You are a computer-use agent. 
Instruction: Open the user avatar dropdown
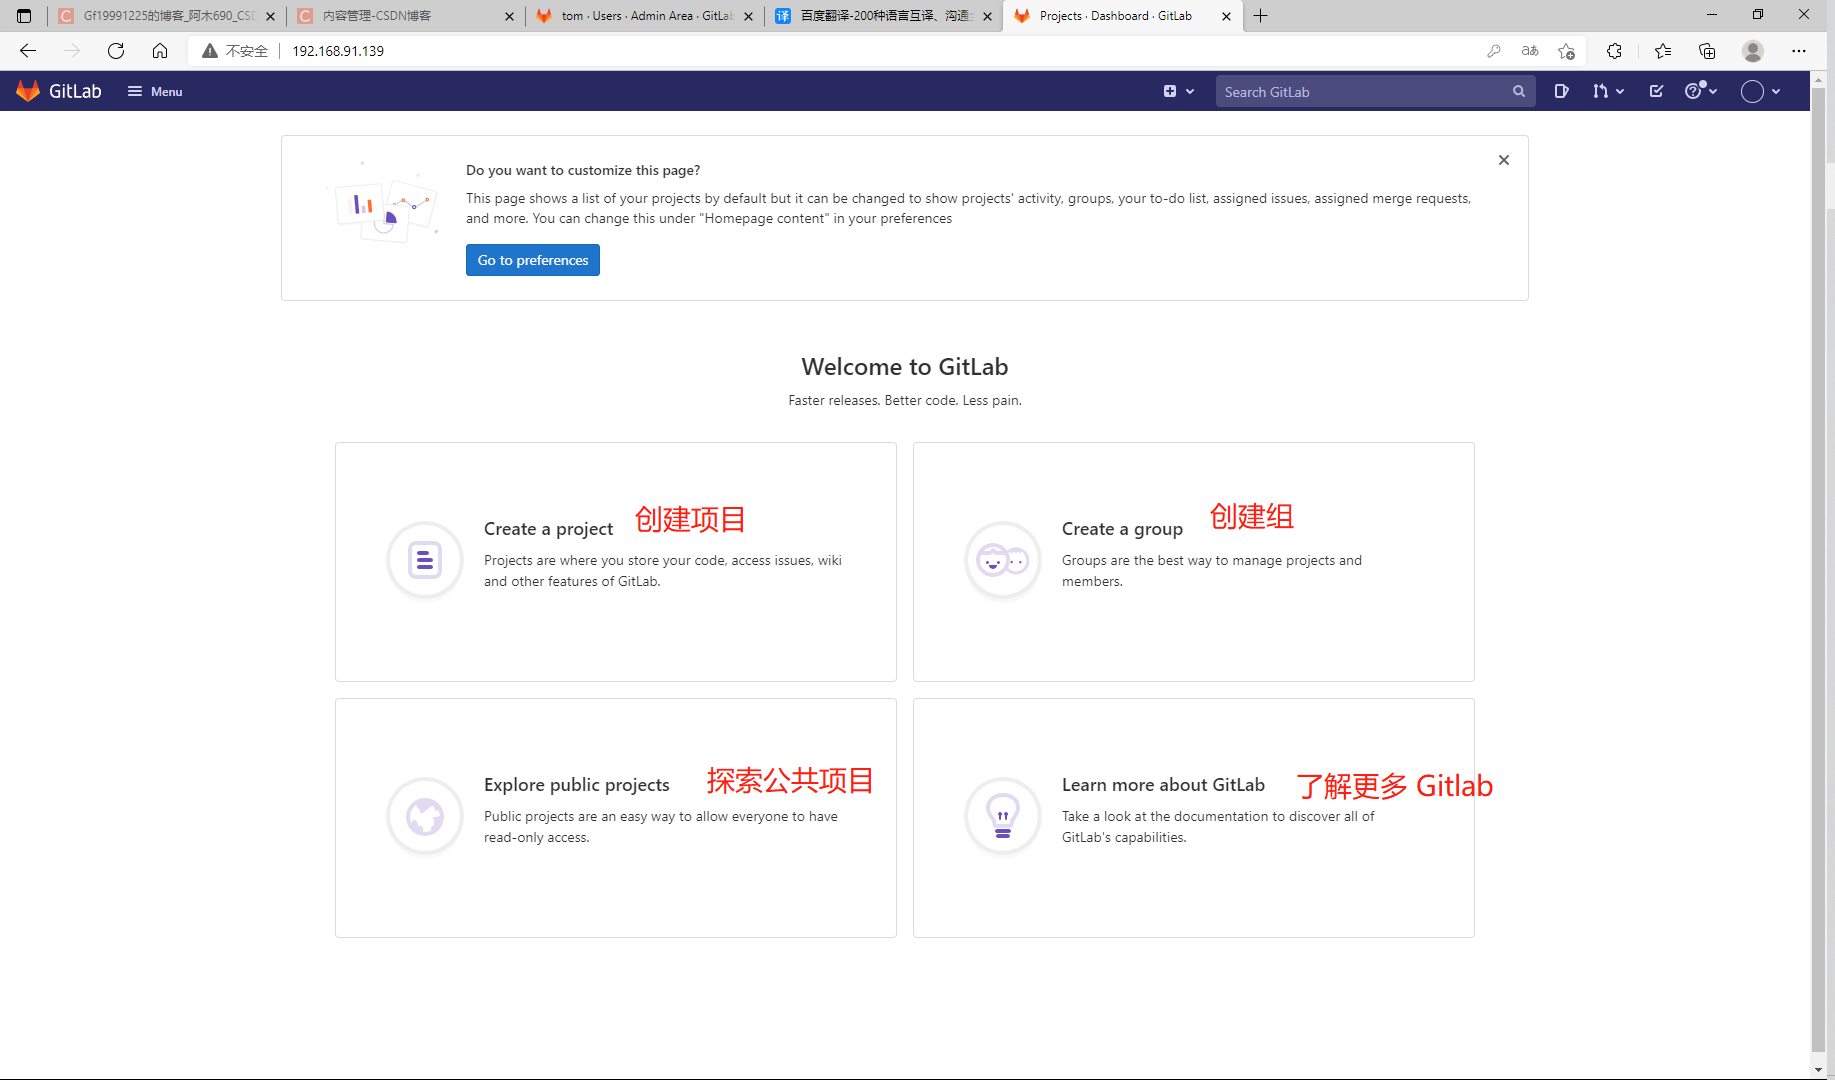tap(1760, 91)
